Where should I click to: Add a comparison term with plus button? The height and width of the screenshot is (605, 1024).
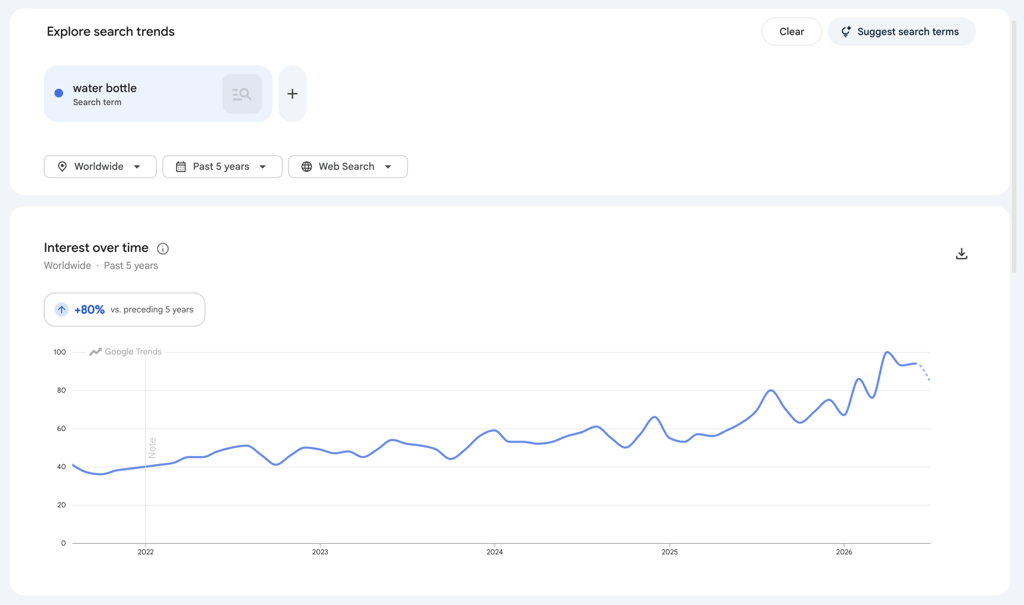point(292,93)
